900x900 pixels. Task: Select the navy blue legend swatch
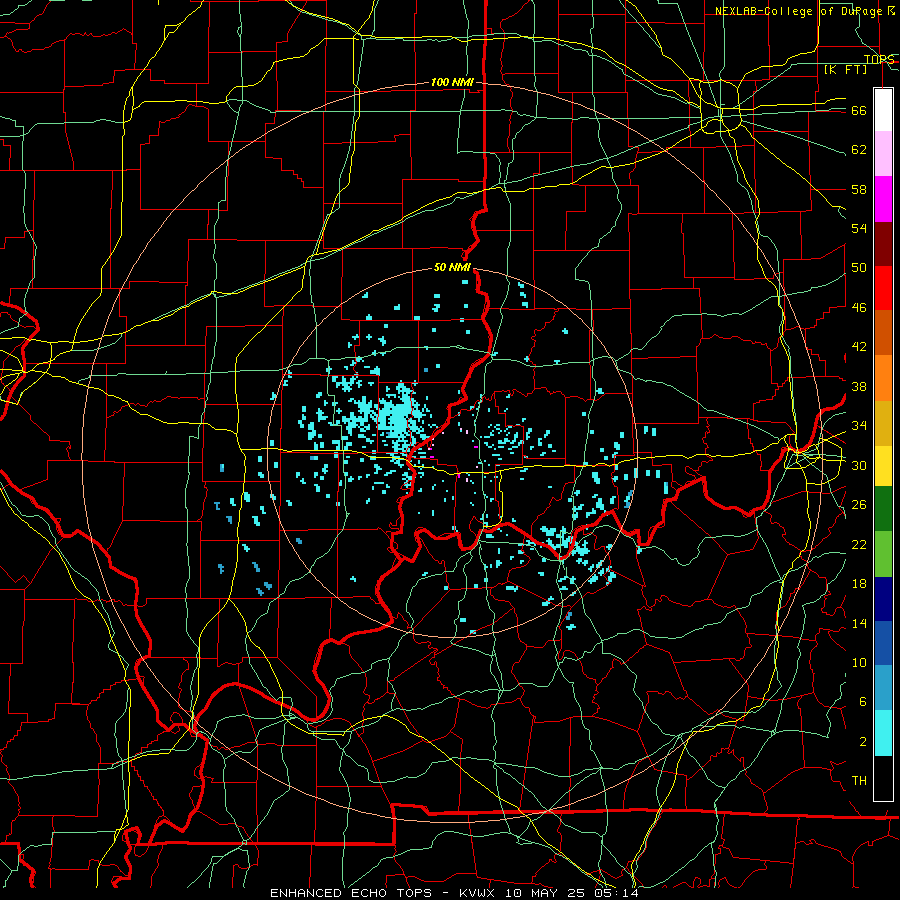(x=883, y=599)
